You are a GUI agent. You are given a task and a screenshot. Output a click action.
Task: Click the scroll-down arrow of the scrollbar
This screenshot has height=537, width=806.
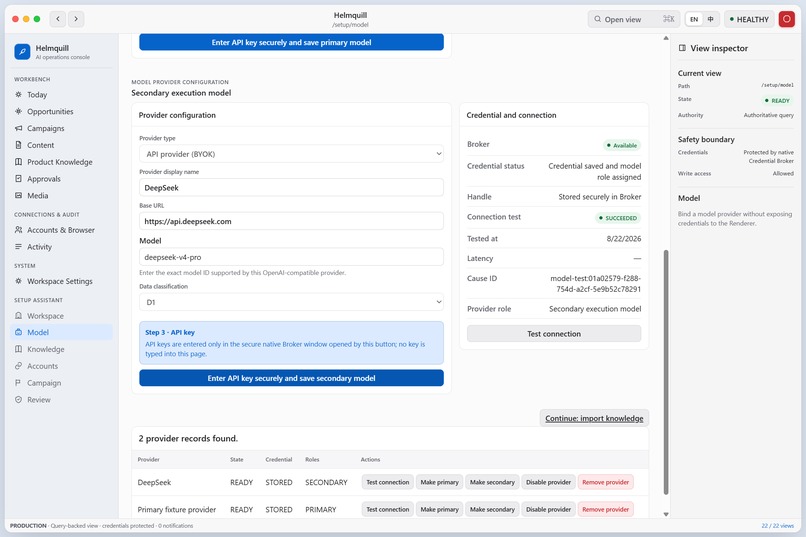point(666,514)
